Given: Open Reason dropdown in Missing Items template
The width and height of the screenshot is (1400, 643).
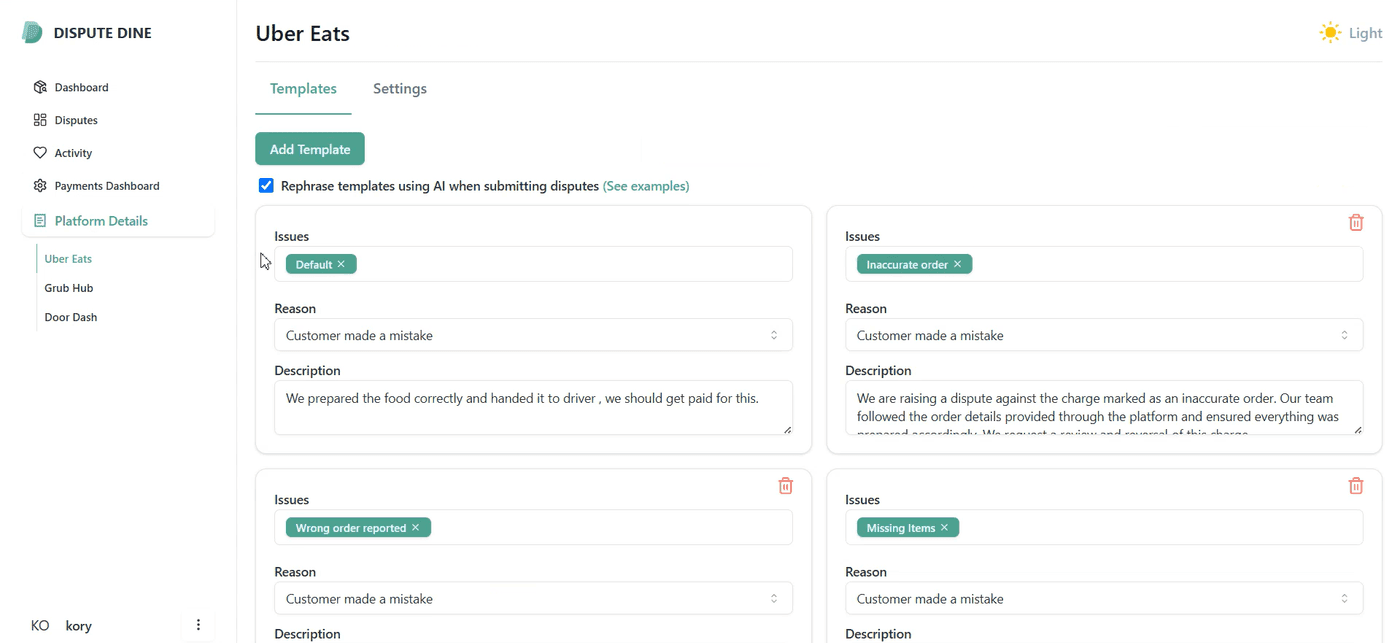Looking at the screenshot, I should click(1104, 599).
